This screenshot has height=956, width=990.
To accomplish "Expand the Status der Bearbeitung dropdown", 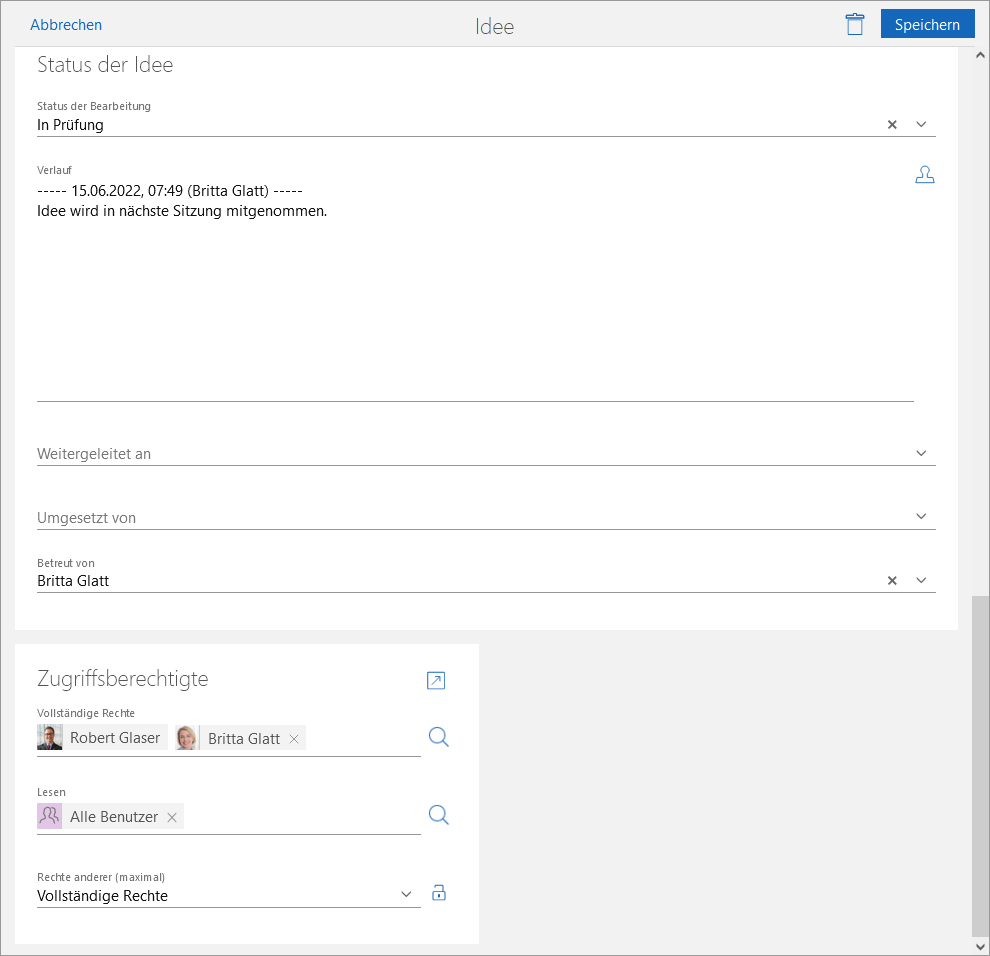I will [x=922, y=125].
